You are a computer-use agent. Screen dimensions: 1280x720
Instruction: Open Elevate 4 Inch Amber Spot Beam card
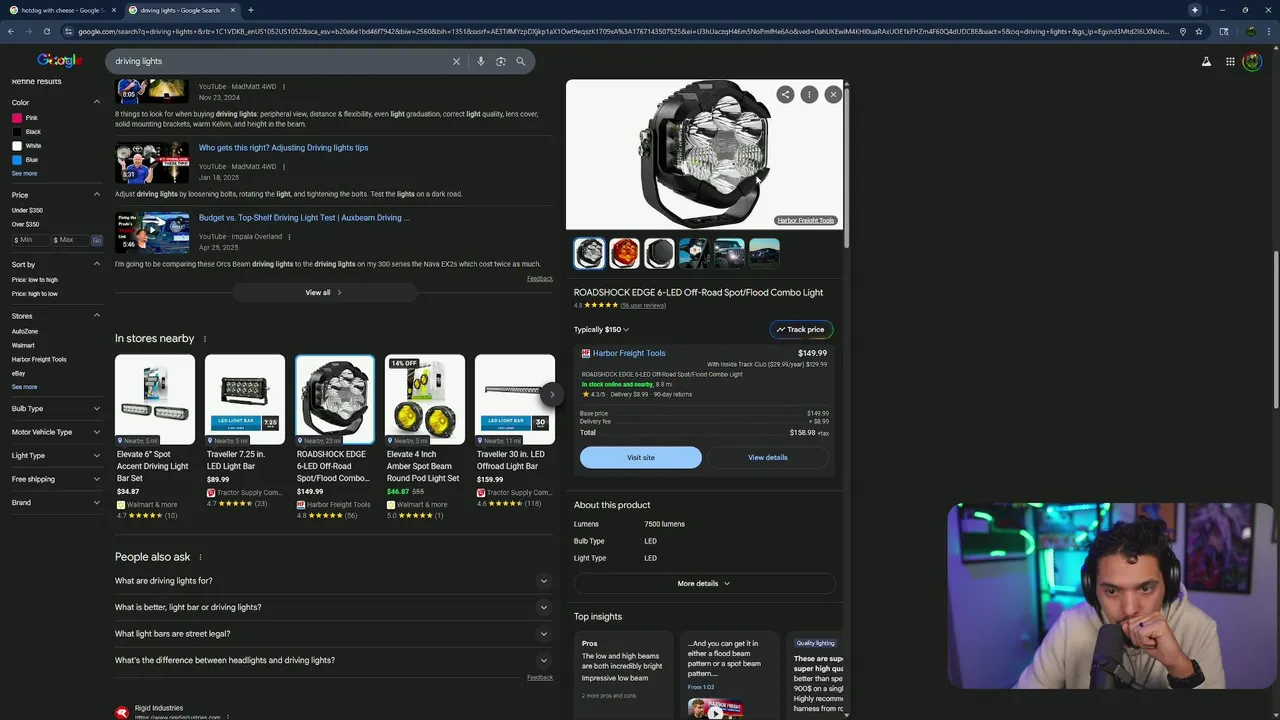[425, 438]
